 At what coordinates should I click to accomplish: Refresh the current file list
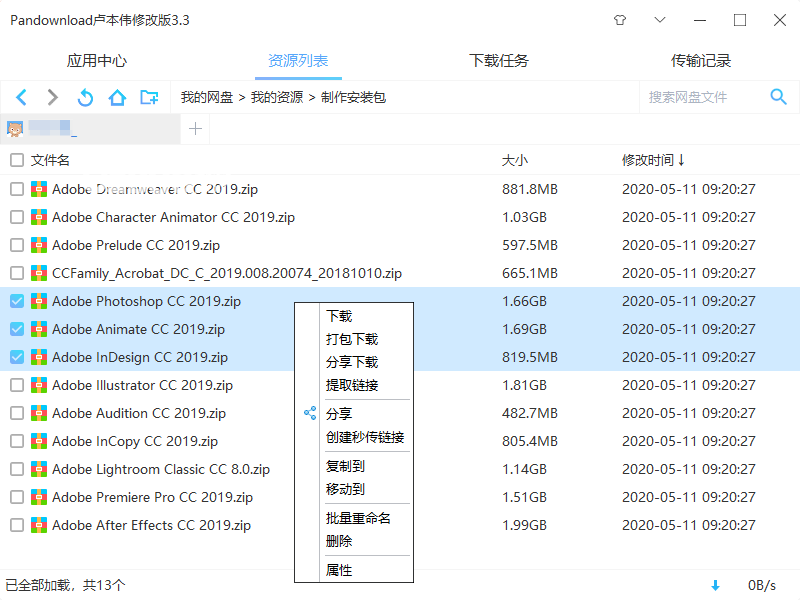(85, 97)
